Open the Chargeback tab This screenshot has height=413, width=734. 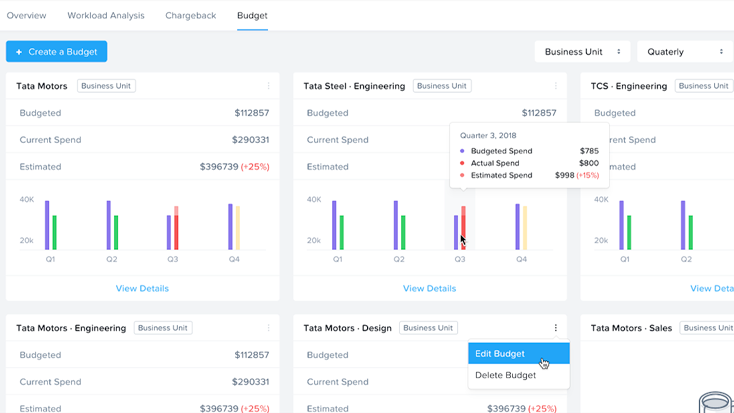coord(190,16)
